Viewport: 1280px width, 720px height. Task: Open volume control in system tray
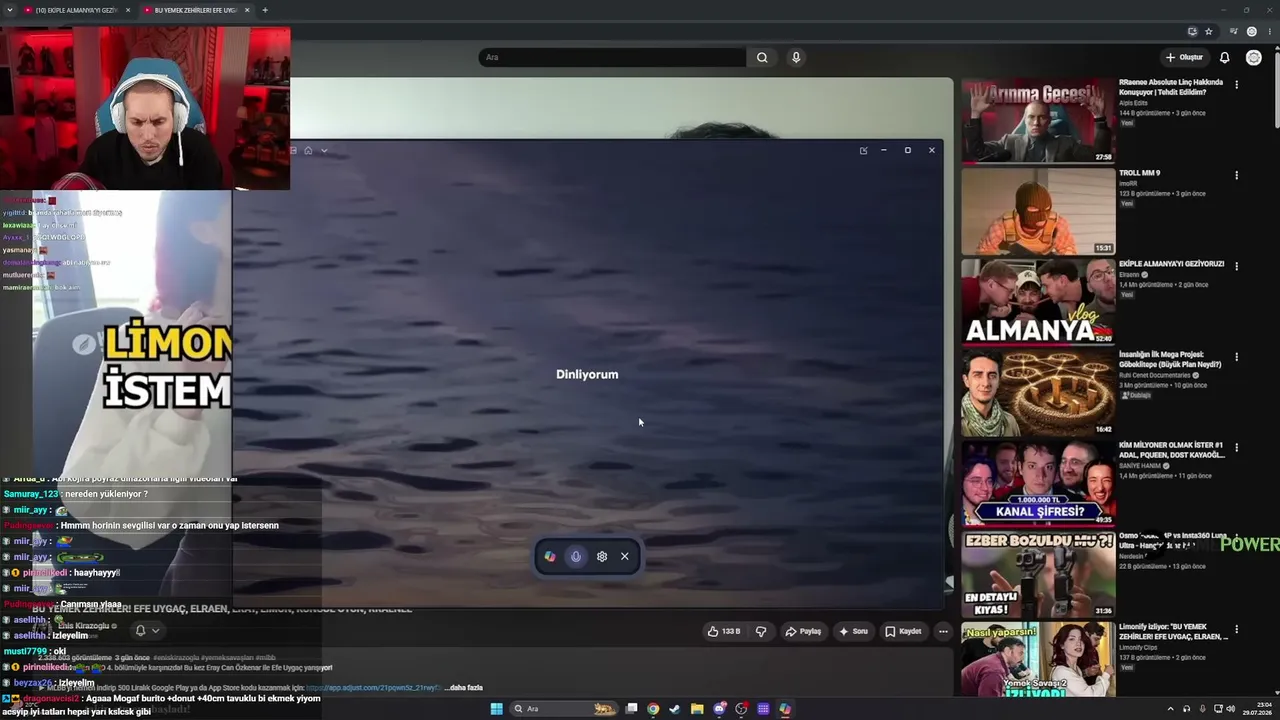point(1230,709)
